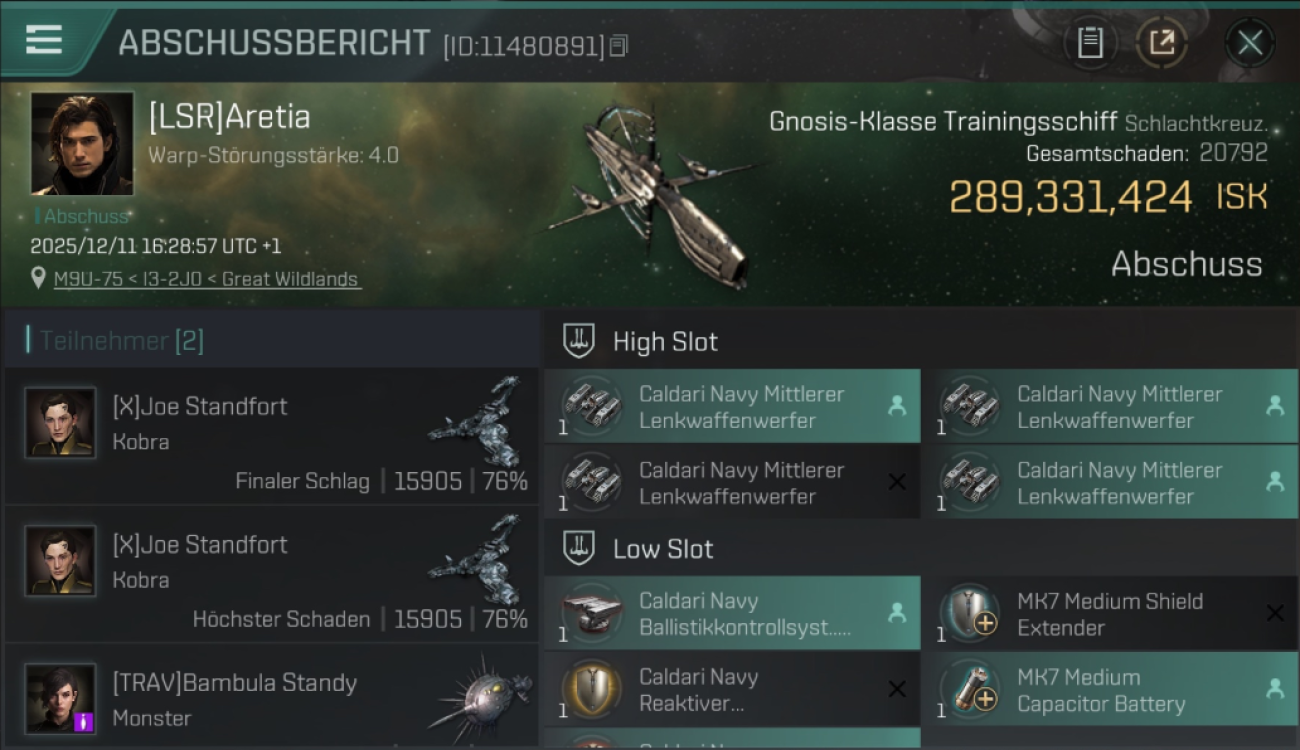Select the Teilnehmer participants tab
This screenshot has height=750, width=1300.
click(120, 341)
